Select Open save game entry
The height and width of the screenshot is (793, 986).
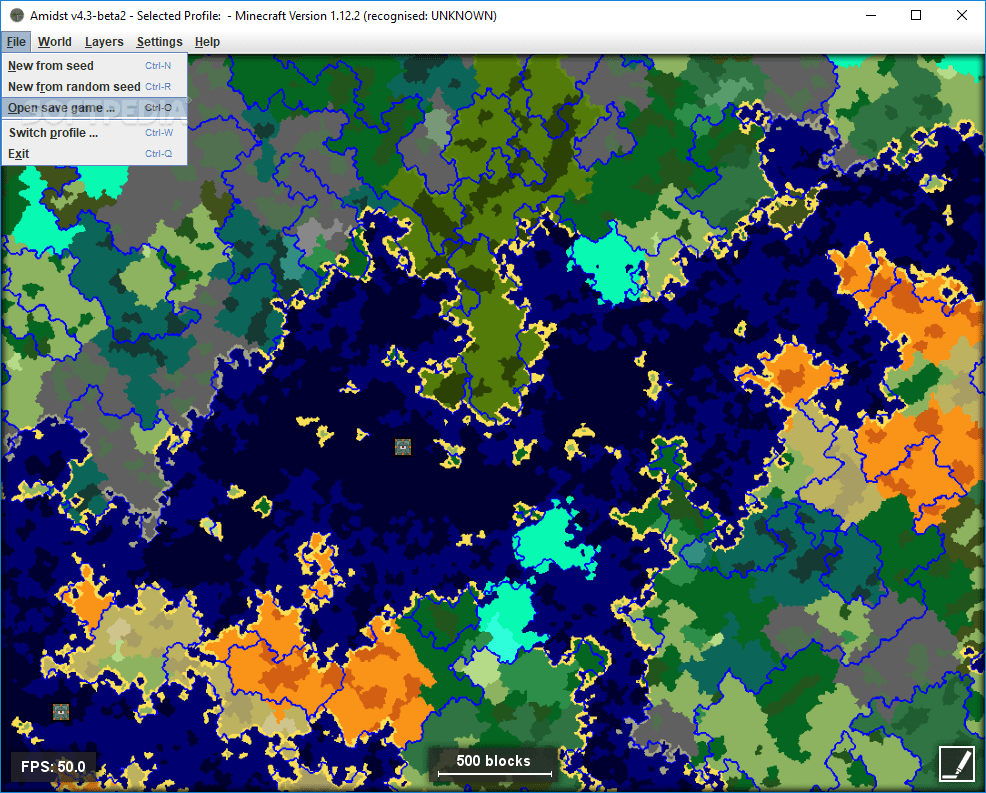click(x=94, y=108)
